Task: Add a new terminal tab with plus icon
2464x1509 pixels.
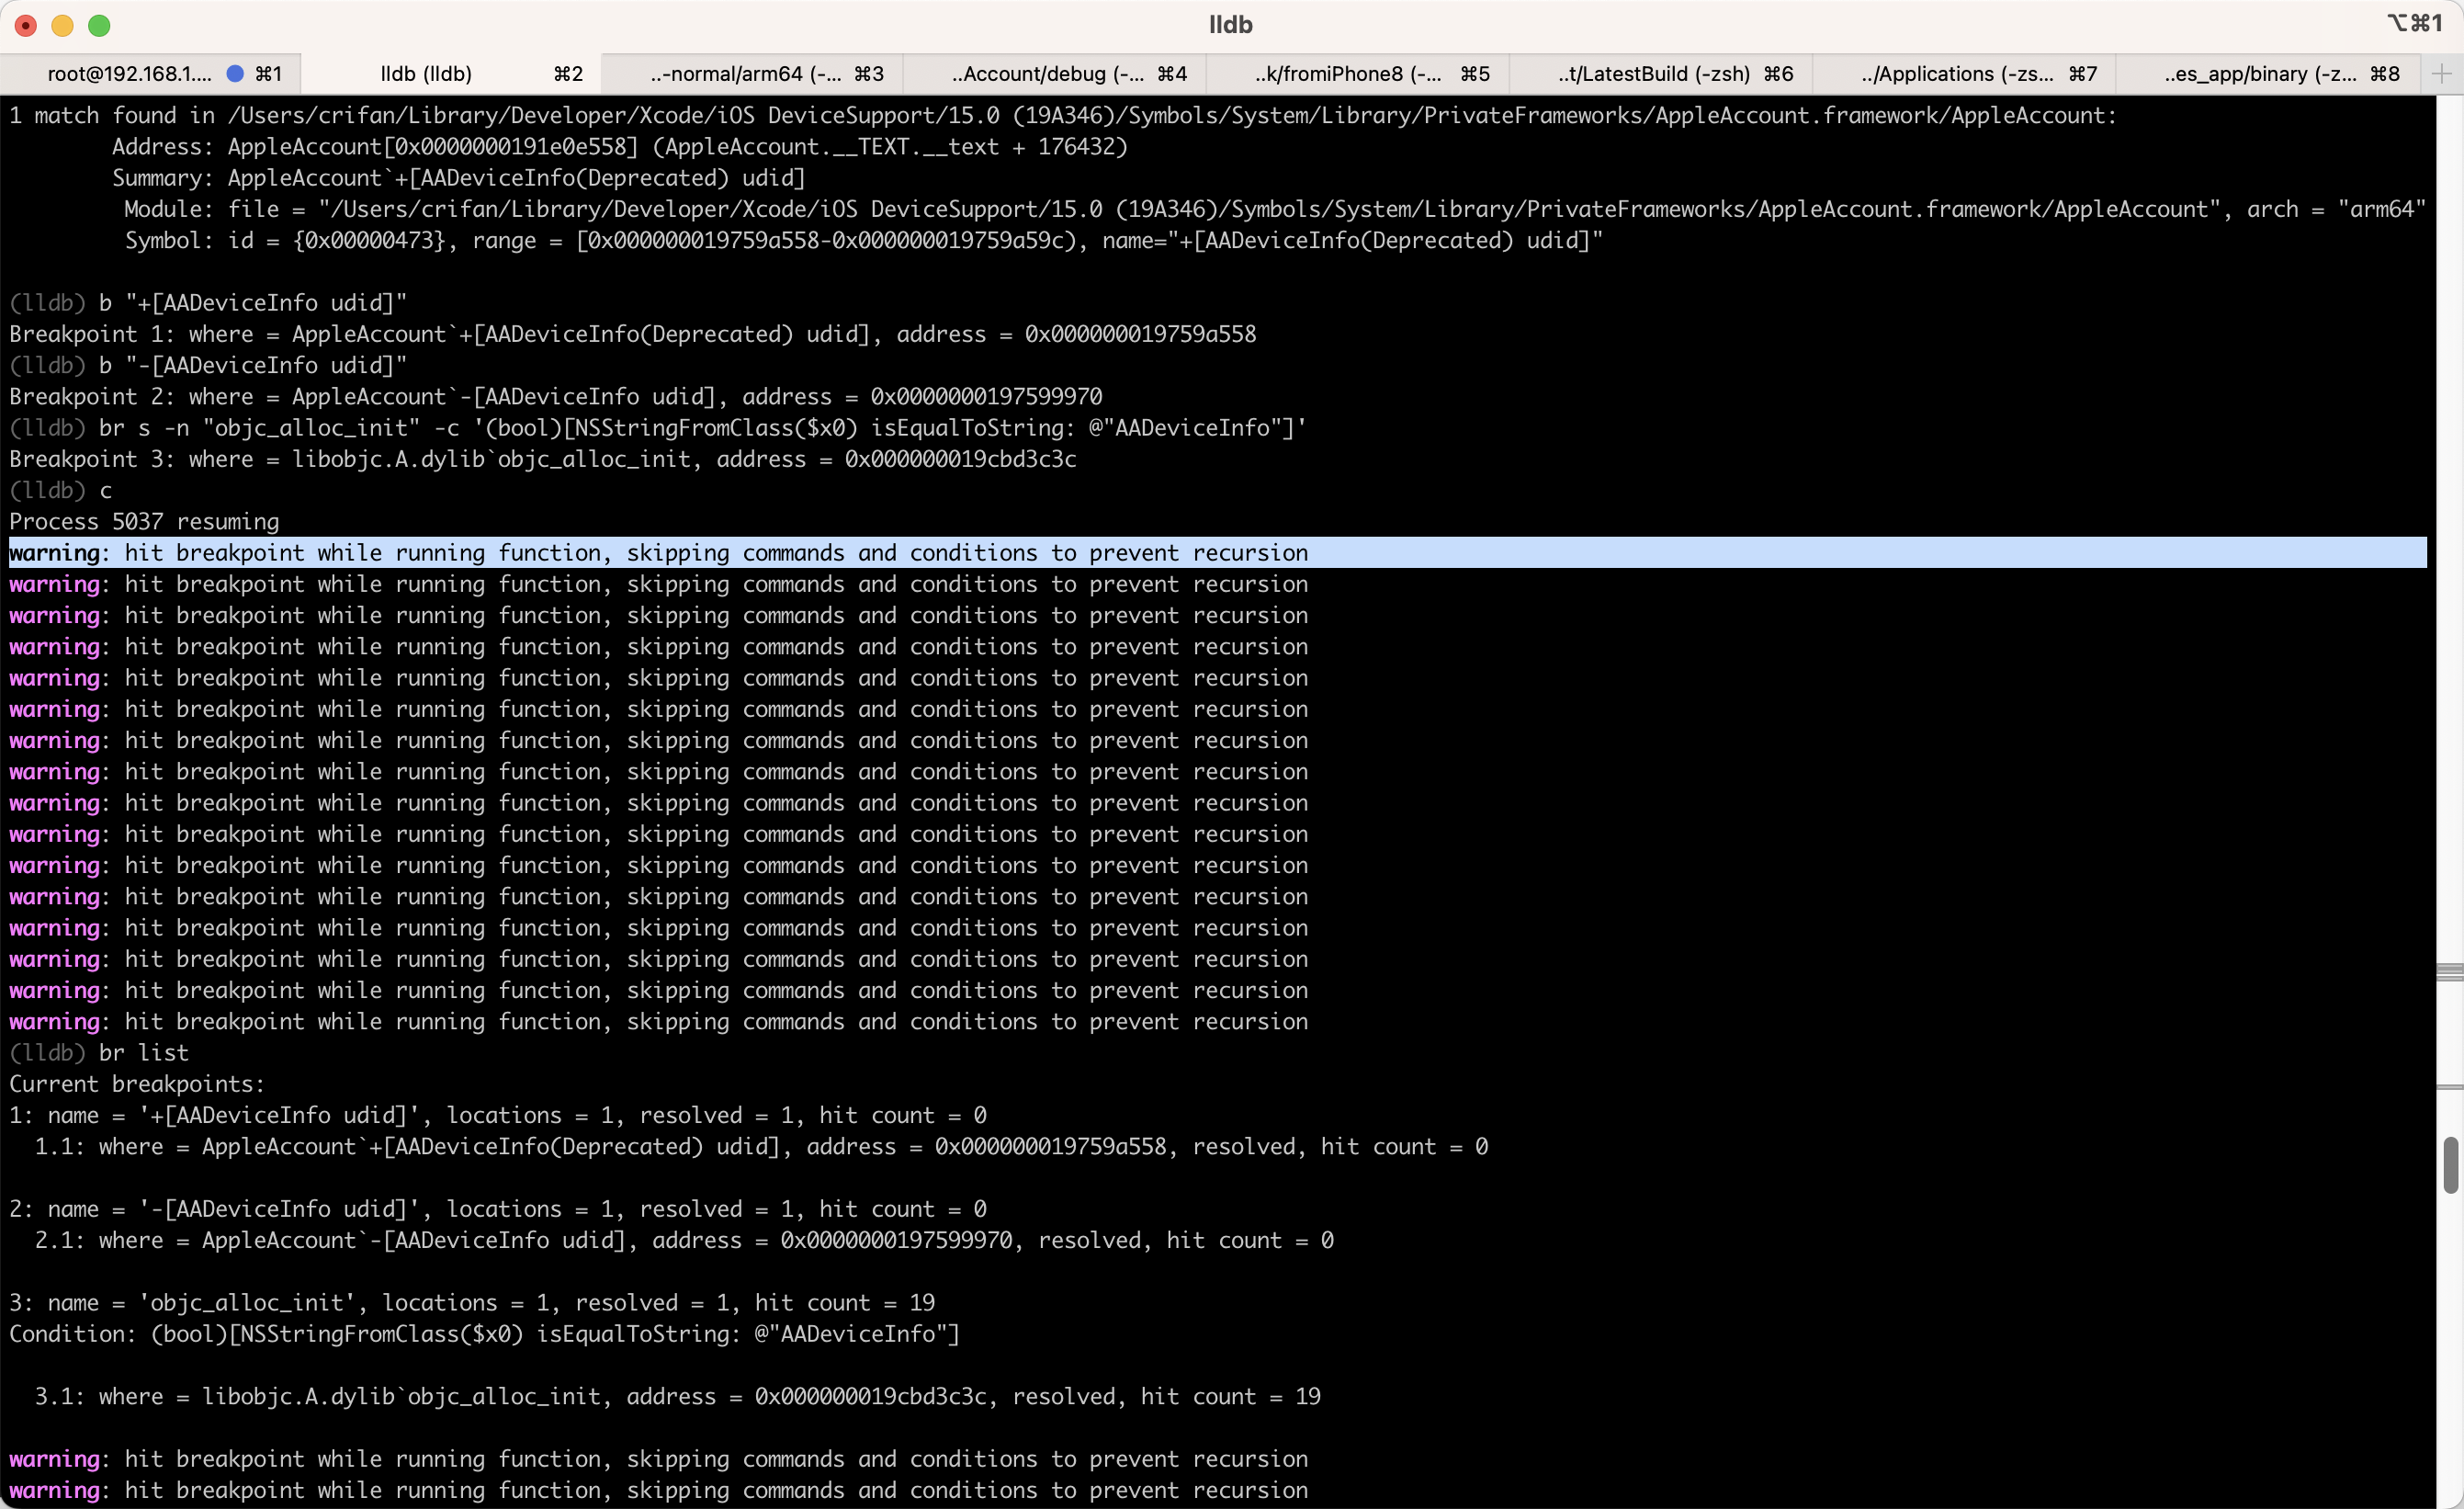Action: [x=2441, y=74]
